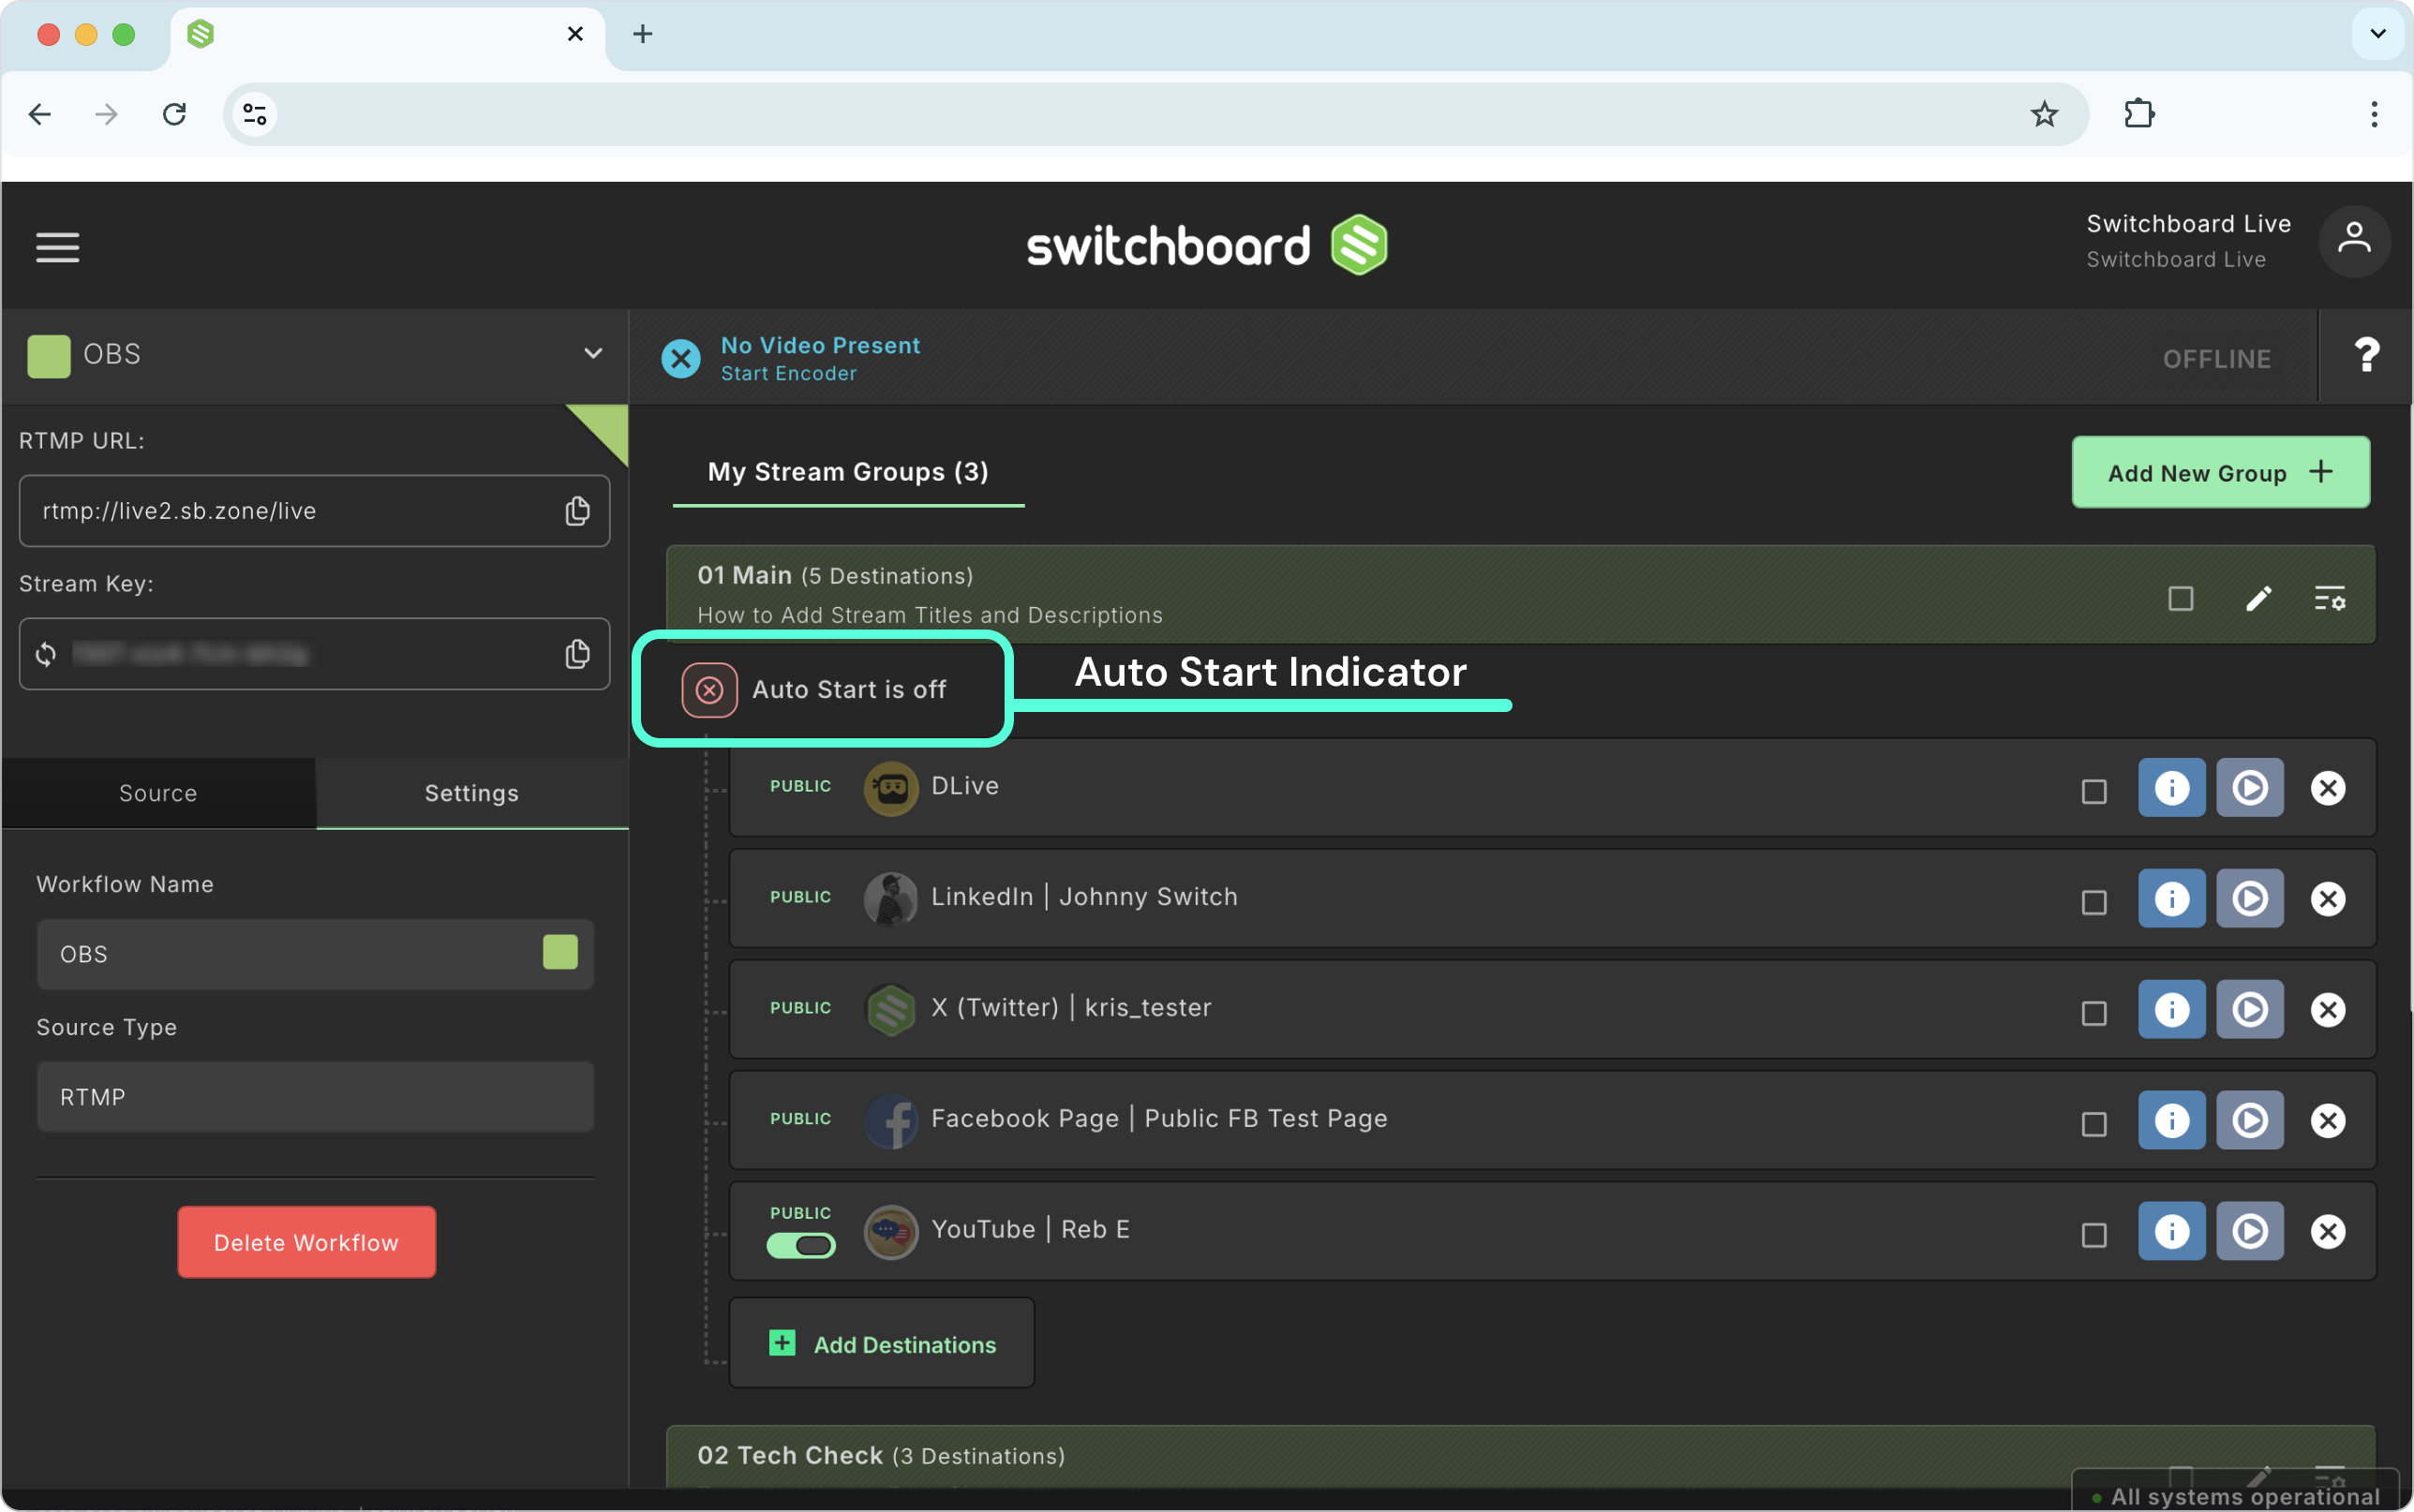Click the Switchboard logo
Screen dimensions: 2414x1512
click(1207, 245)
